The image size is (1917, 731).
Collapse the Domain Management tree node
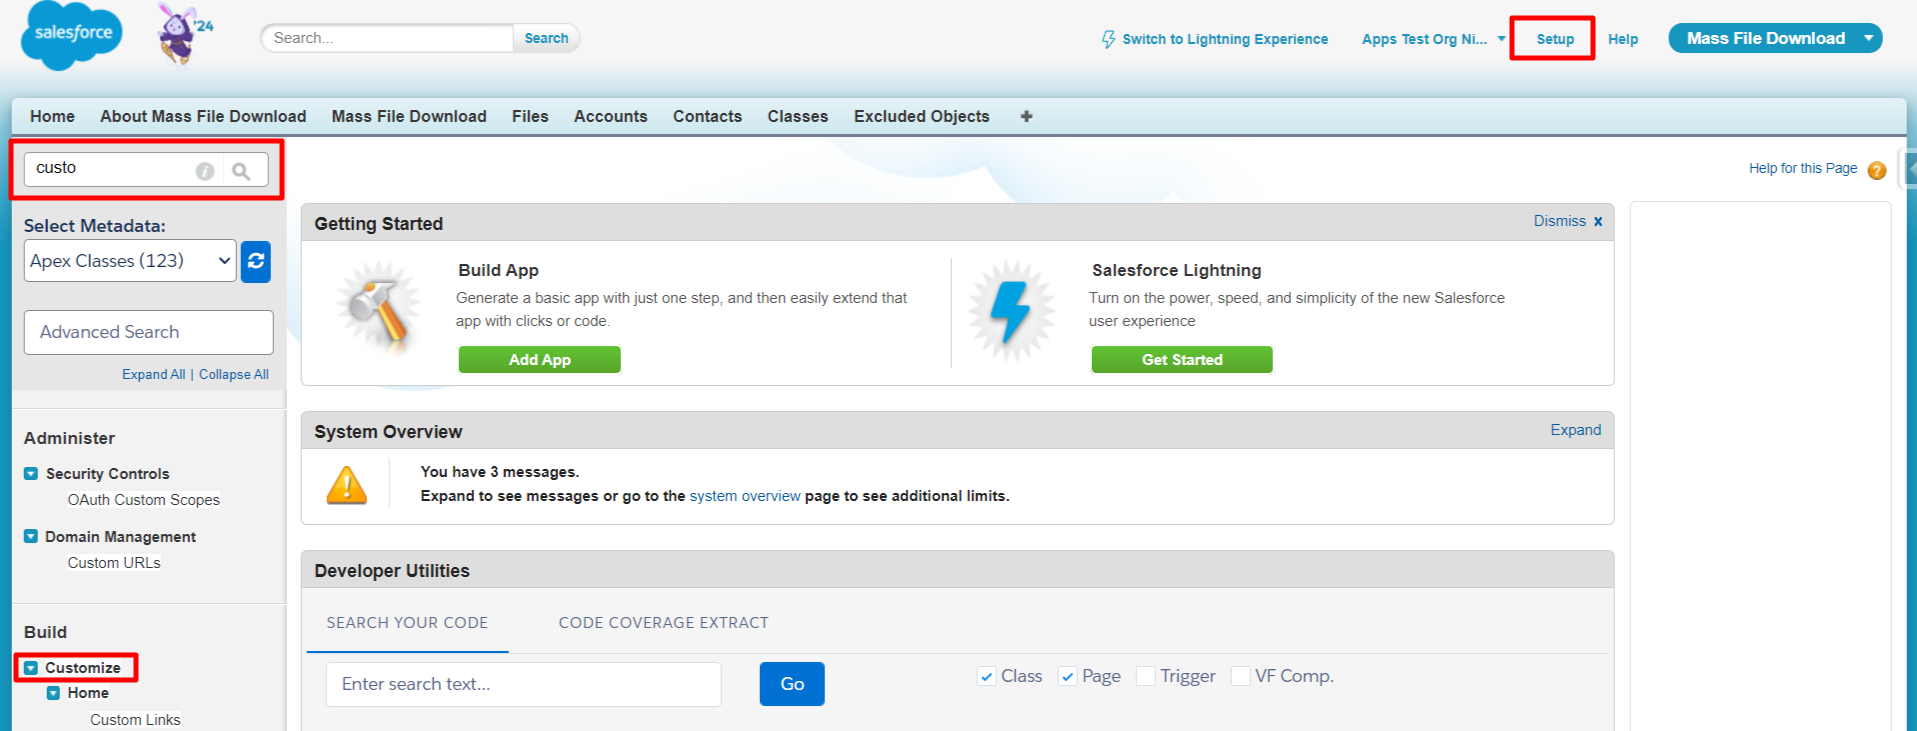31,537
